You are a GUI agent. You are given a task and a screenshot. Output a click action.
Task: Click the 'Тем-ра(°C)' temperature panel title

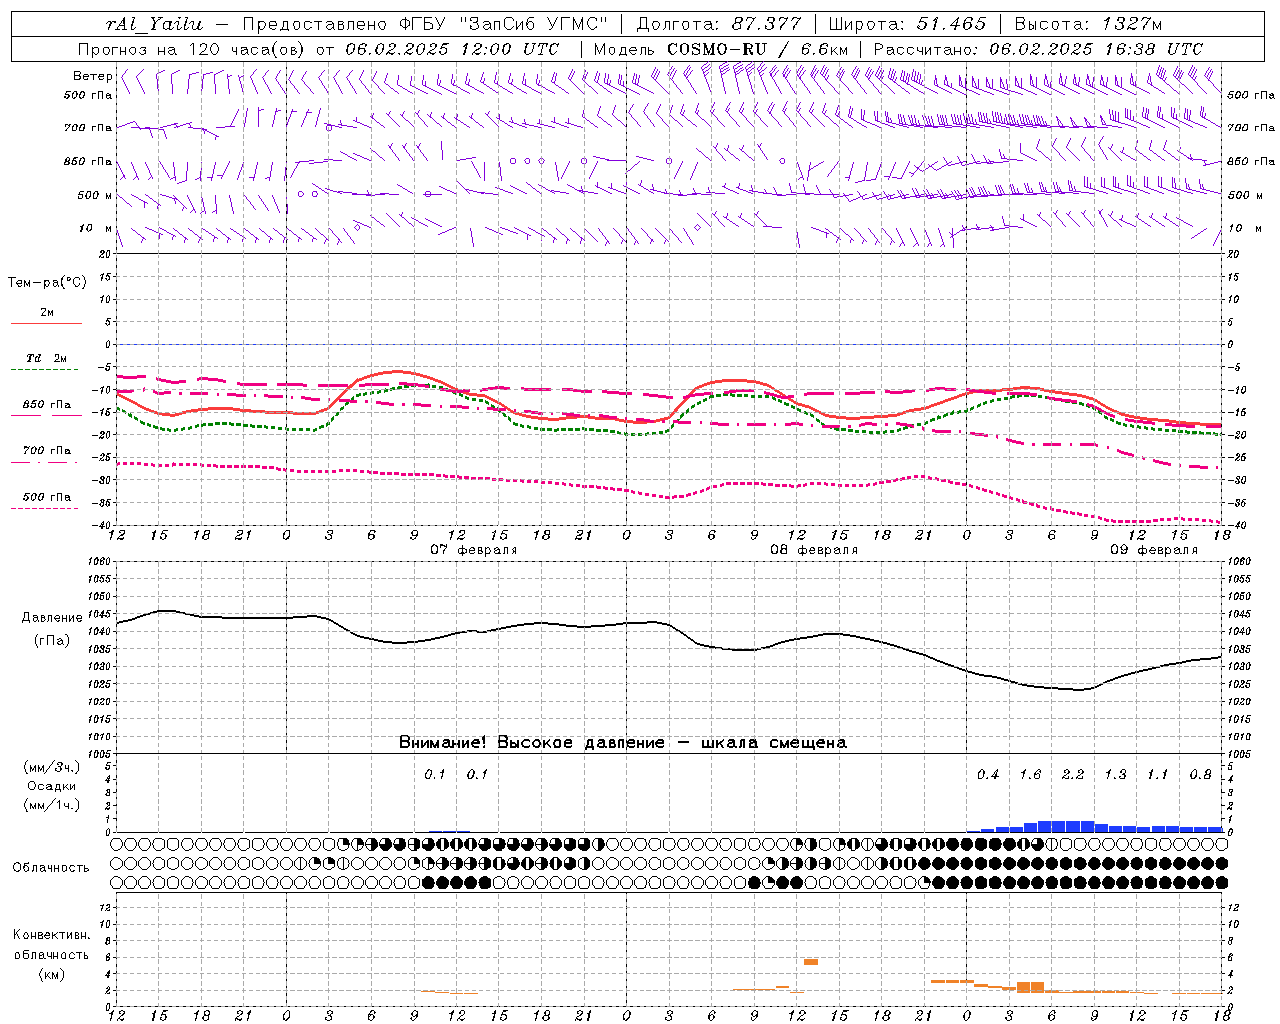click(47, 283)
